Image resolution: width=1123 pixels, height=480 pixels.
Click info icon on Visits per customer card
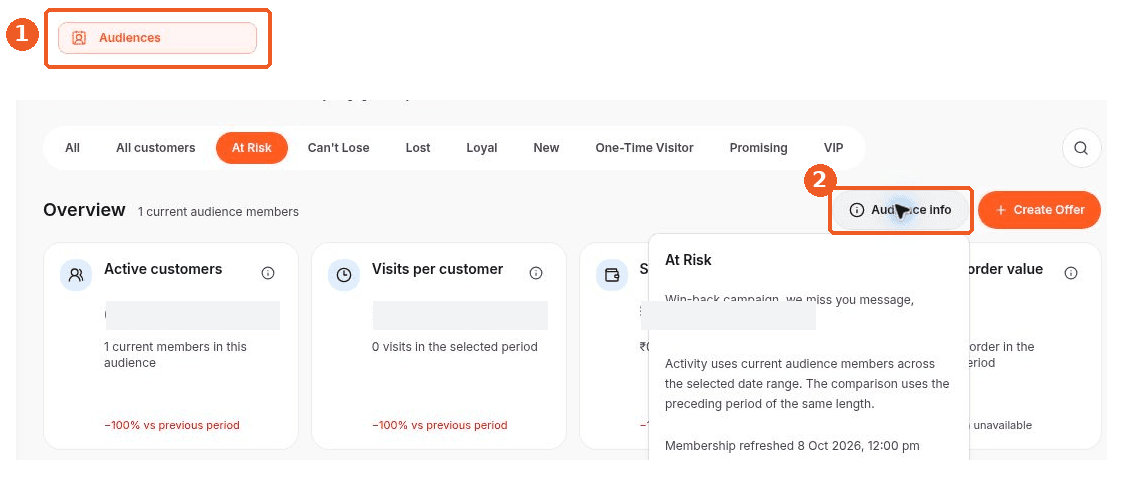[x=536, y=273]
